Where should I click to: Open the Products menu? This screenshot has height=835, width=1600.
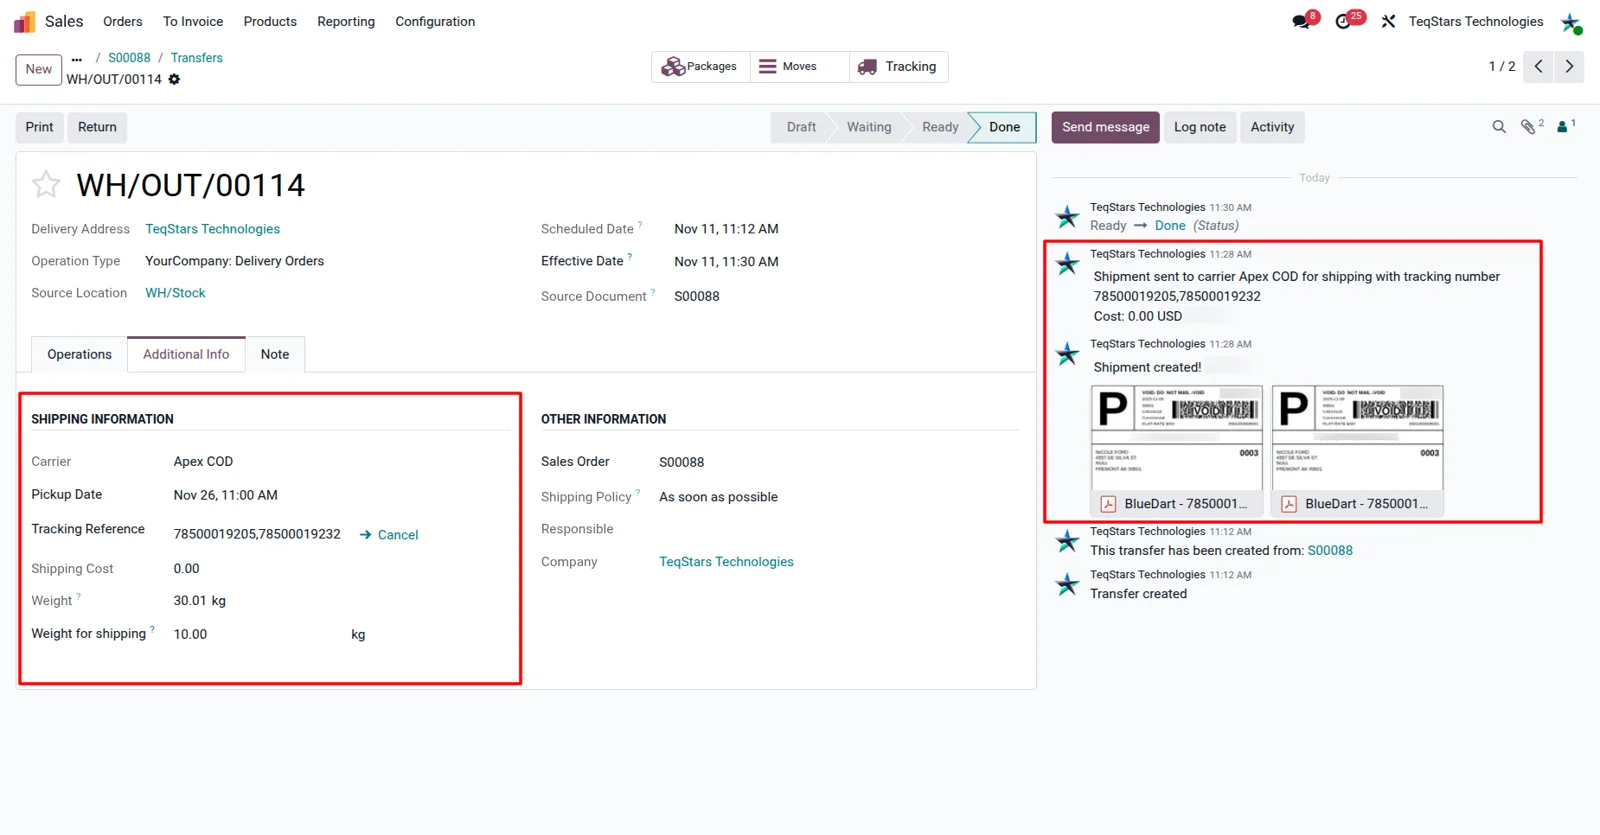click(270, 21)
